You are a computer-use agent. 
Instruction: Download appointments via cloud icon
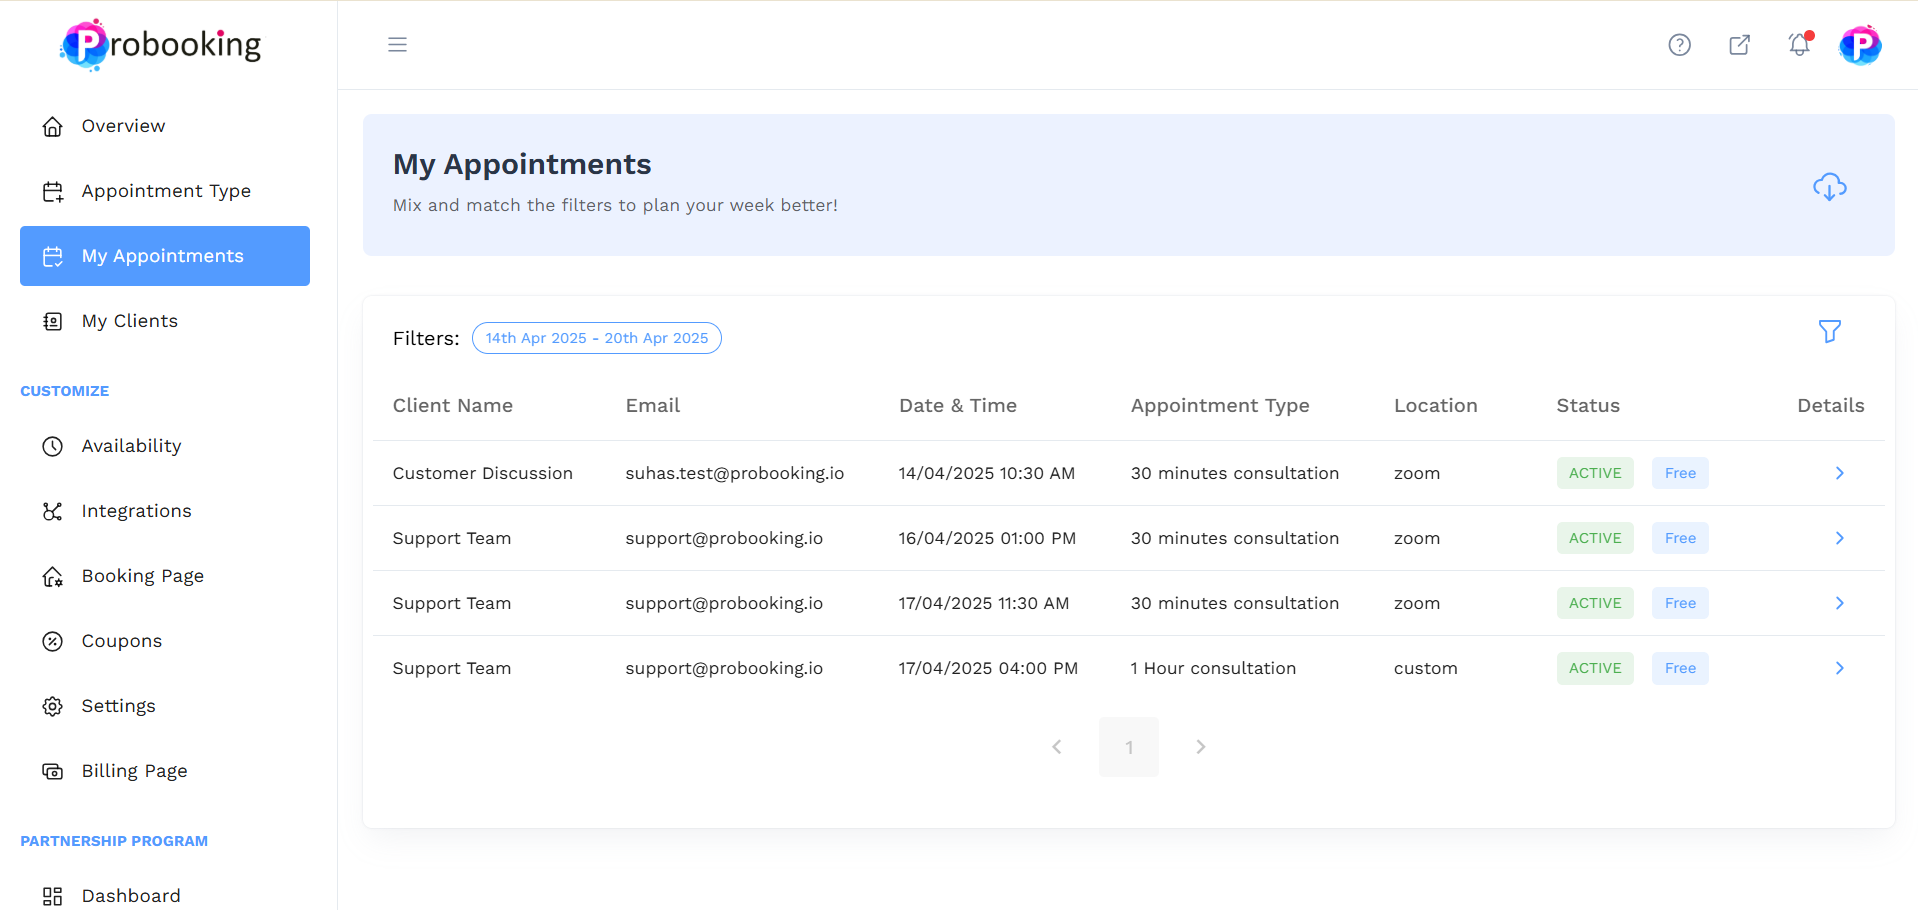coord(1829,187)
